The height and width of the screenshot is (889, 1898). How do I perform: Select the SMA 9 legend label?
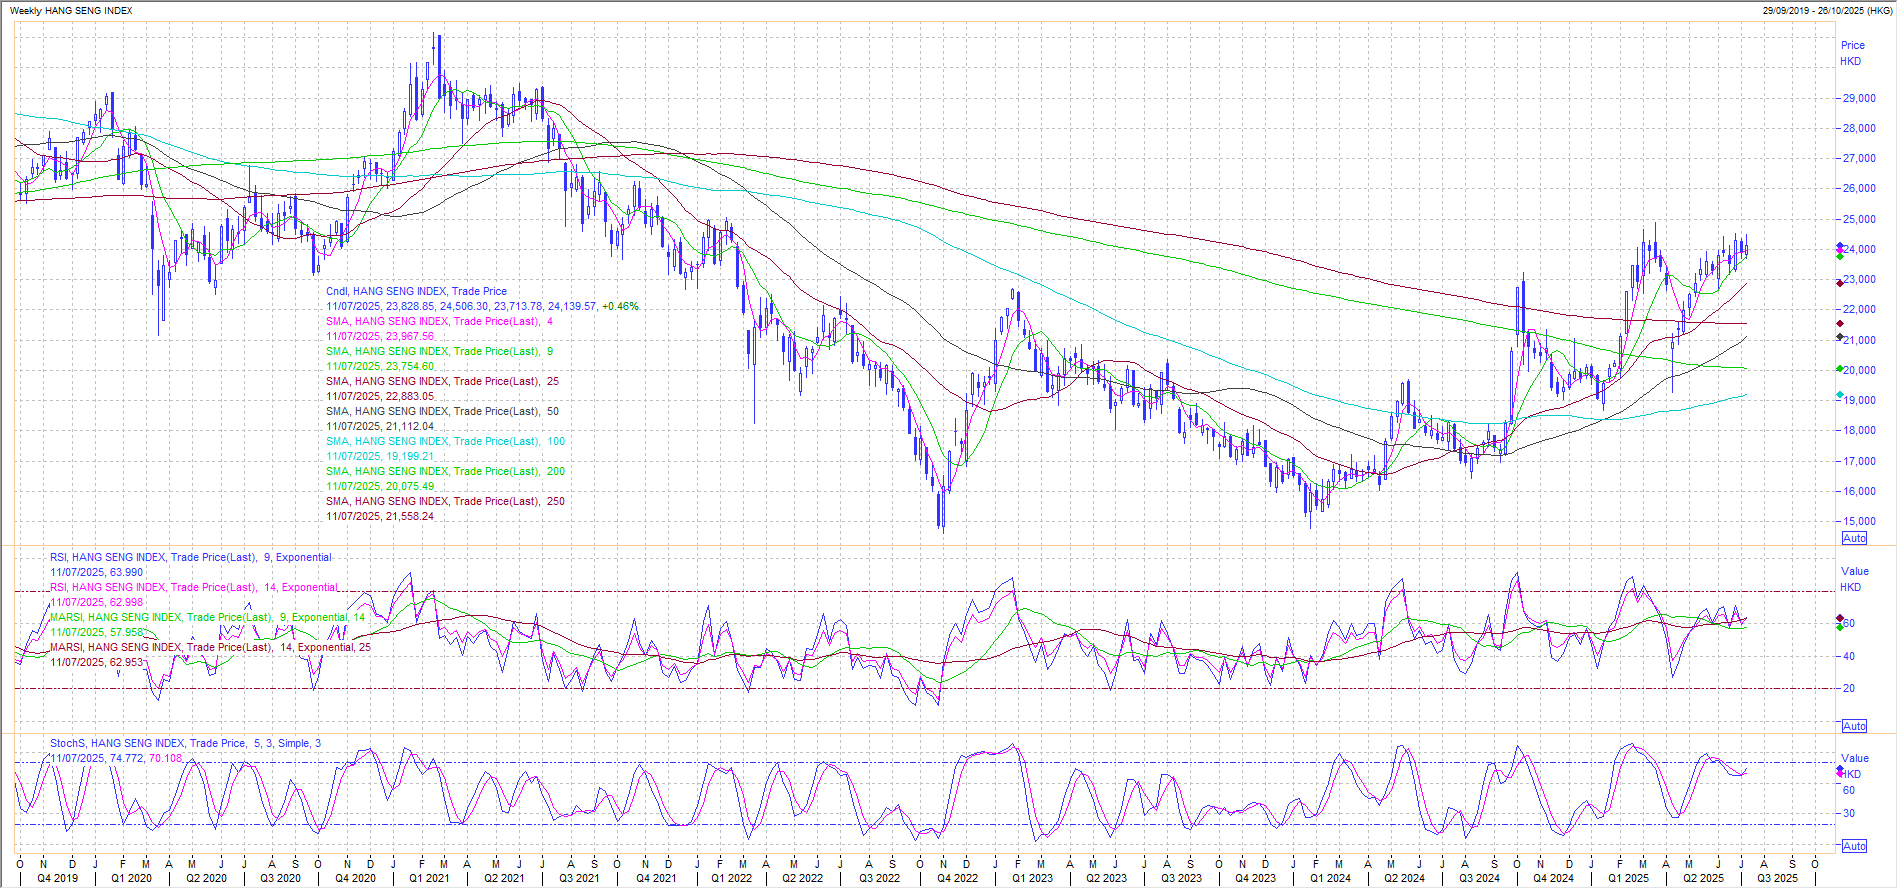pyautogui.click(x=439, y=352)
